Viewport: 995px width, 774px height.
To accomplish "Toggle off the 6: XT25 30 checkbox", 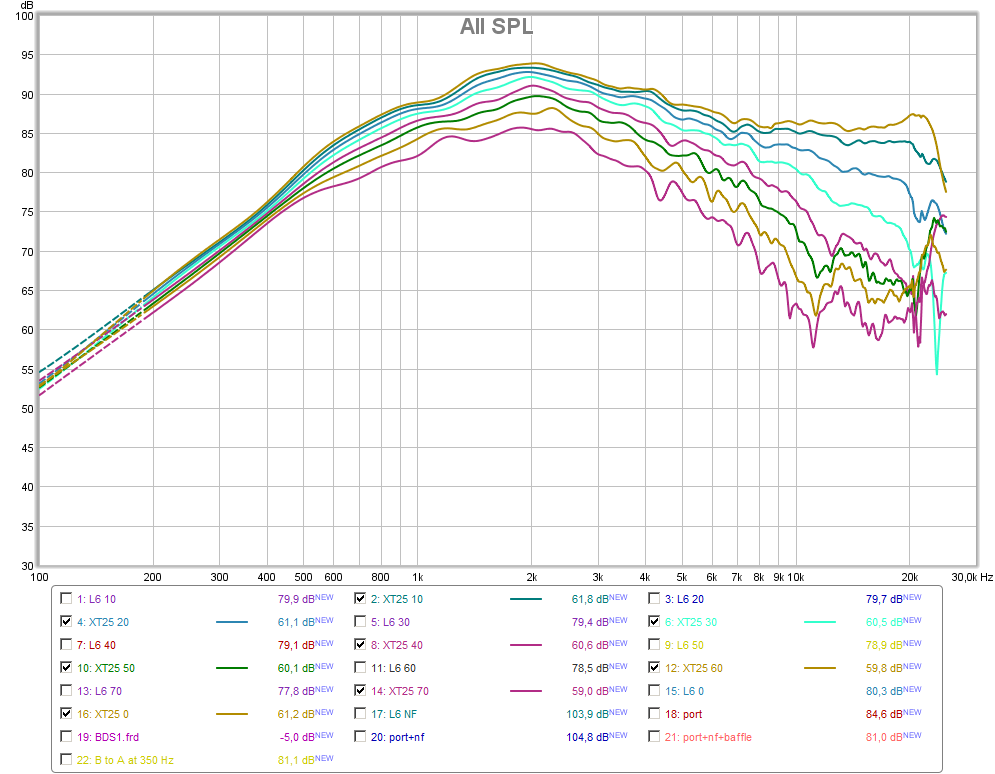I will tap(654, 622).
